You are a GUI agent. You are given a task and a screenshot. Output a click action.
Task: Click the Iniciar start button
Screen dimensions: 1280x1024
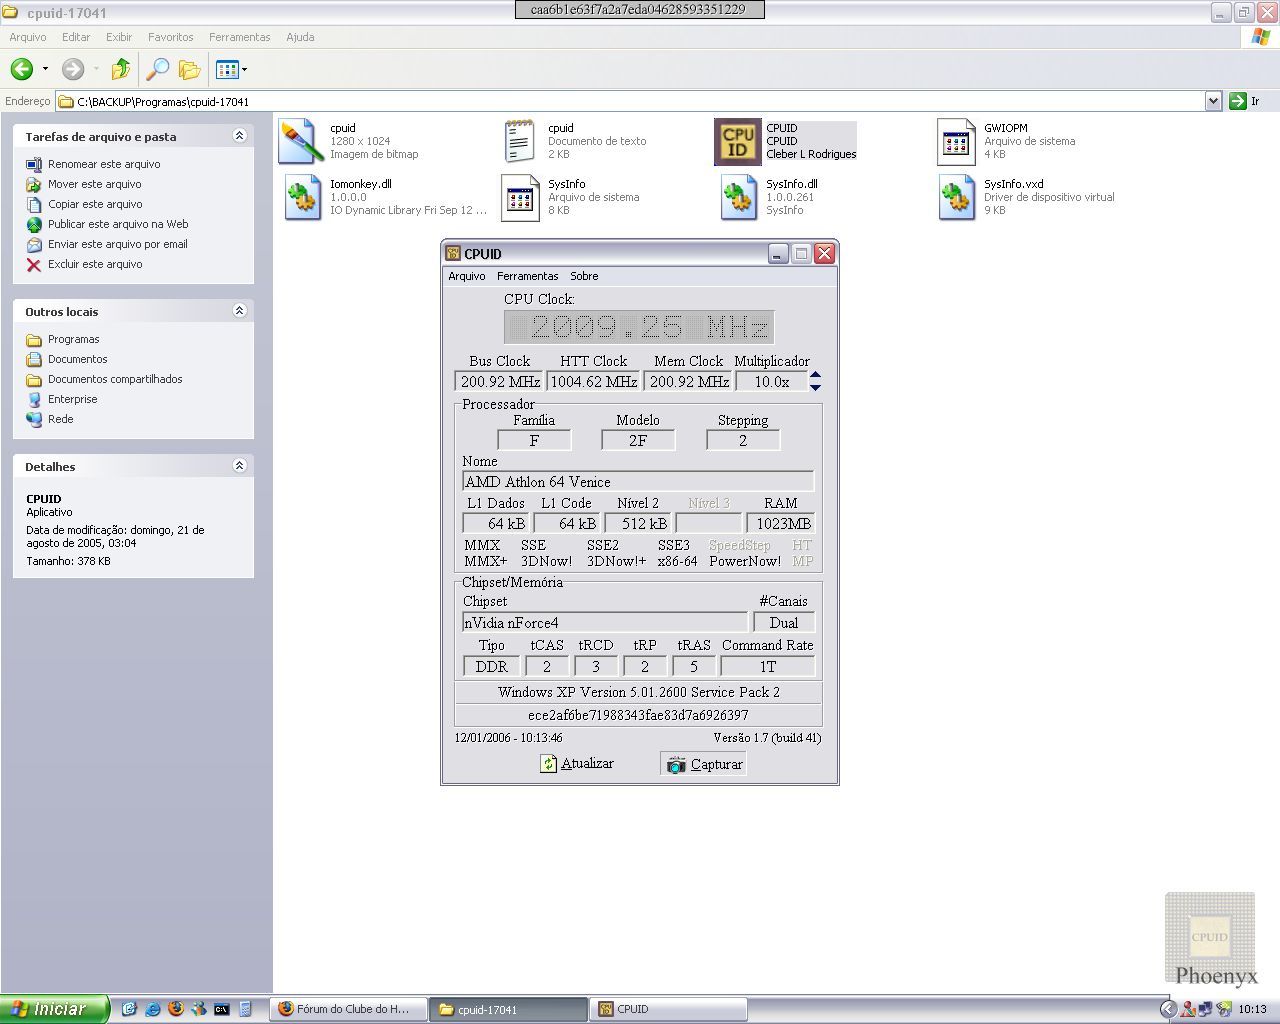pyautogui.click(x=55, y=1009)
